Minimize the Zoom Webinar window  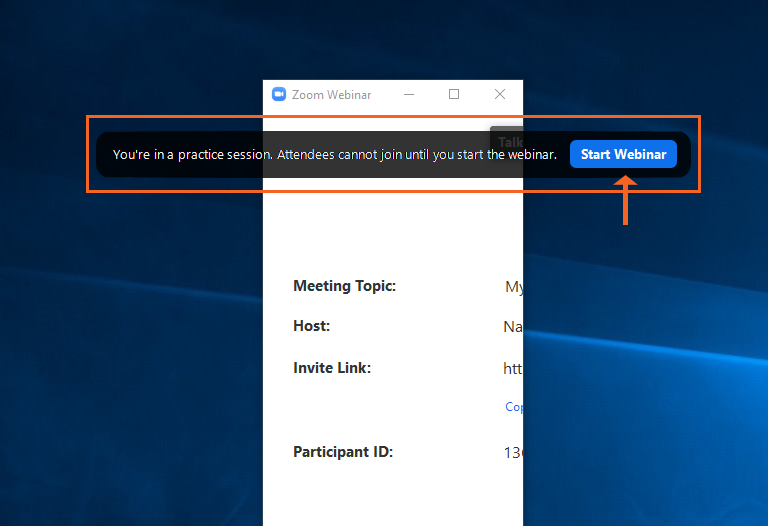[x=408, y=95]
